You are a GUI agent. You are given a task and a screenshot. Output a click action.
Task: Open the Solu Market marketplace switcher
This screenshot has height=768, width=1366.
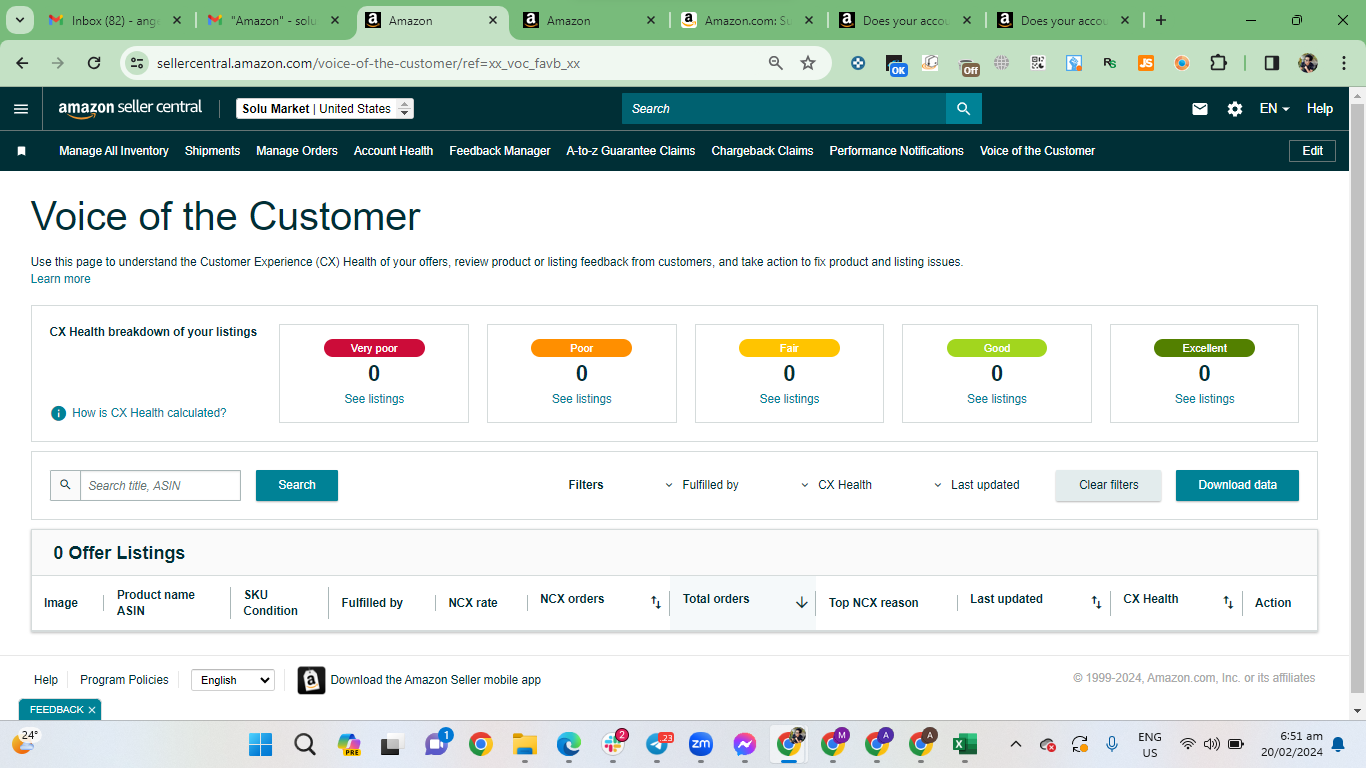point(325,109)
